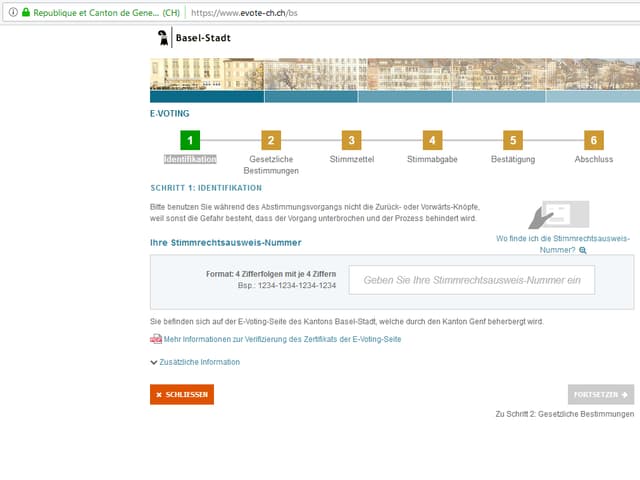Select step 4 Stimmabgabe box
This screenshot has width=640, height=480.
(x=432, y=140)
